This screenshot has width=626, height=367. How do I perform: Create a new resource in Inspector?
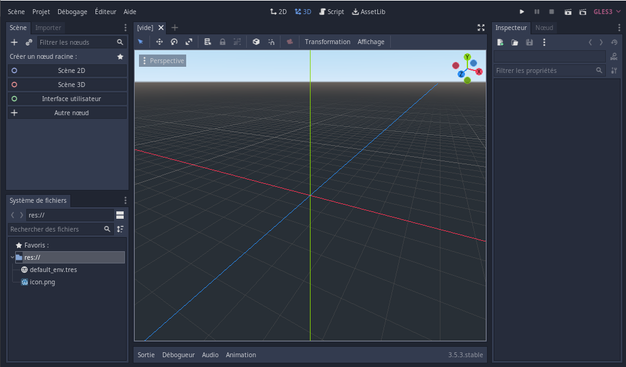pos(500,42)
